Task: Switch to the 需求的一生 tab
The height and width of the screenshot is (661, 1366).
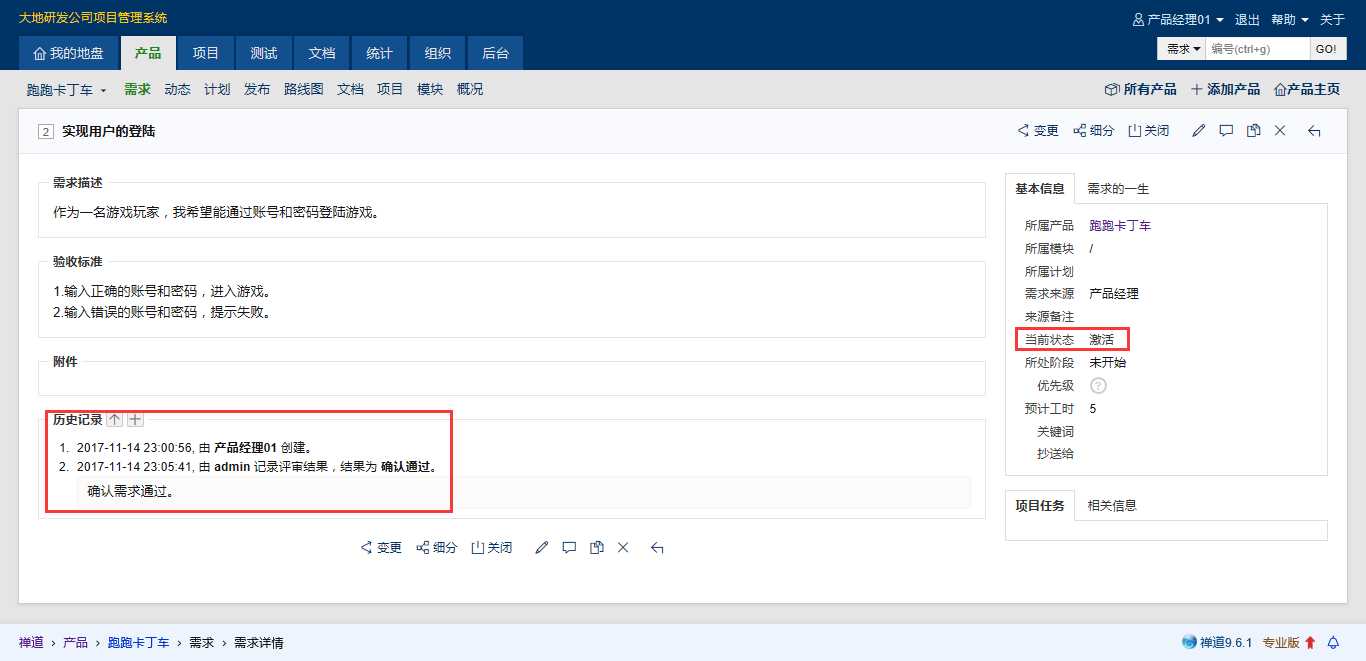Action: click(1118, 189)
